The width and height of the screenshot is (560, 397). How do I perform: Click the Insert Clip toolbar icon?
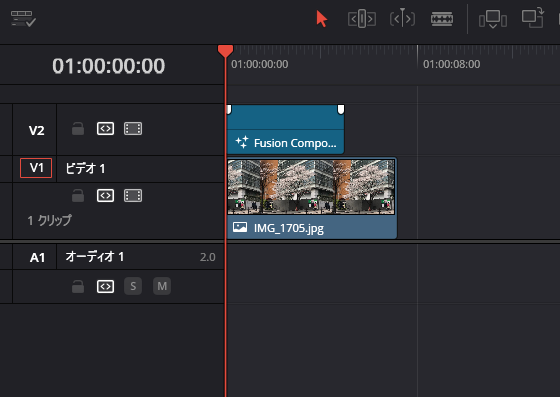point(493,19)
